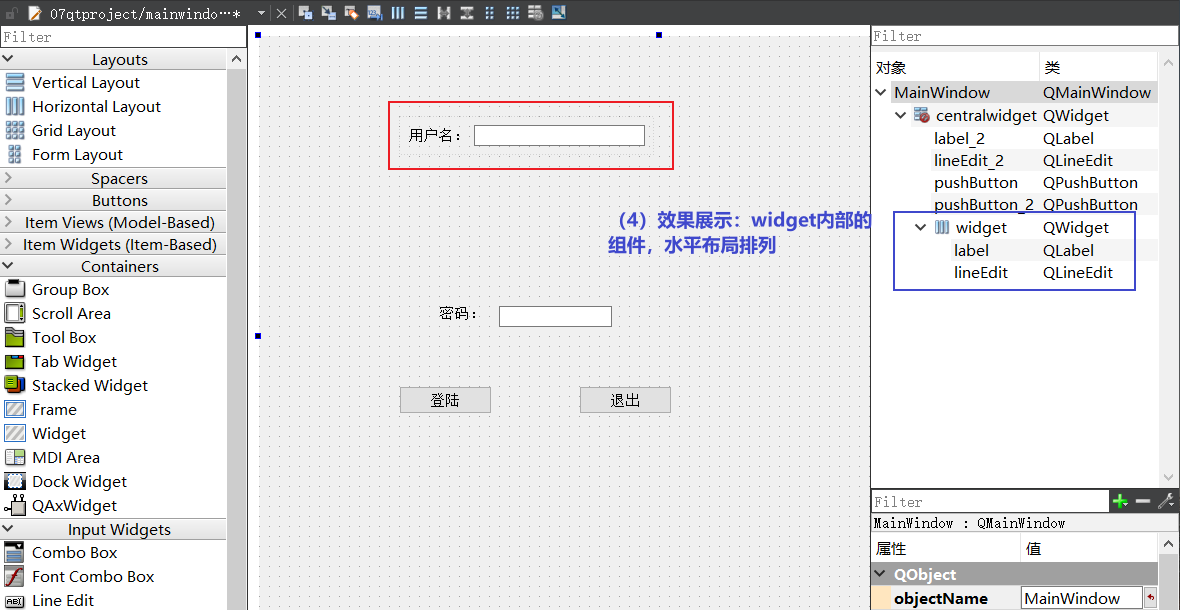Click the Lay Out Vertically icon
The height and width of the screenshot is (610, 1180).
coord(420,12)
